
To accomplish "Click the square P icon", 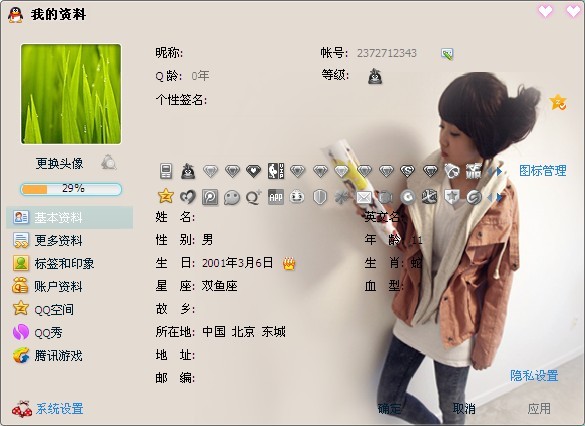I will (210, 197).
